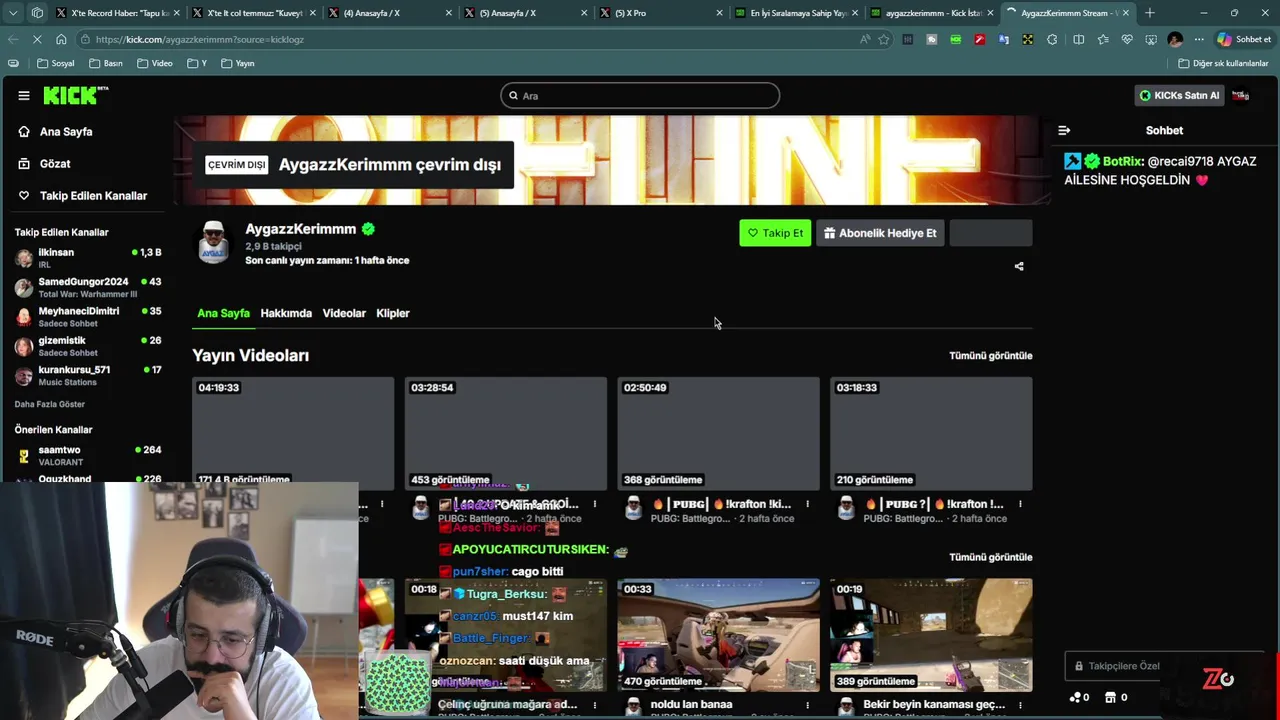Click the browser home button
The width and height of the screenshot is (1280, 720).
(x=61, y=39)
